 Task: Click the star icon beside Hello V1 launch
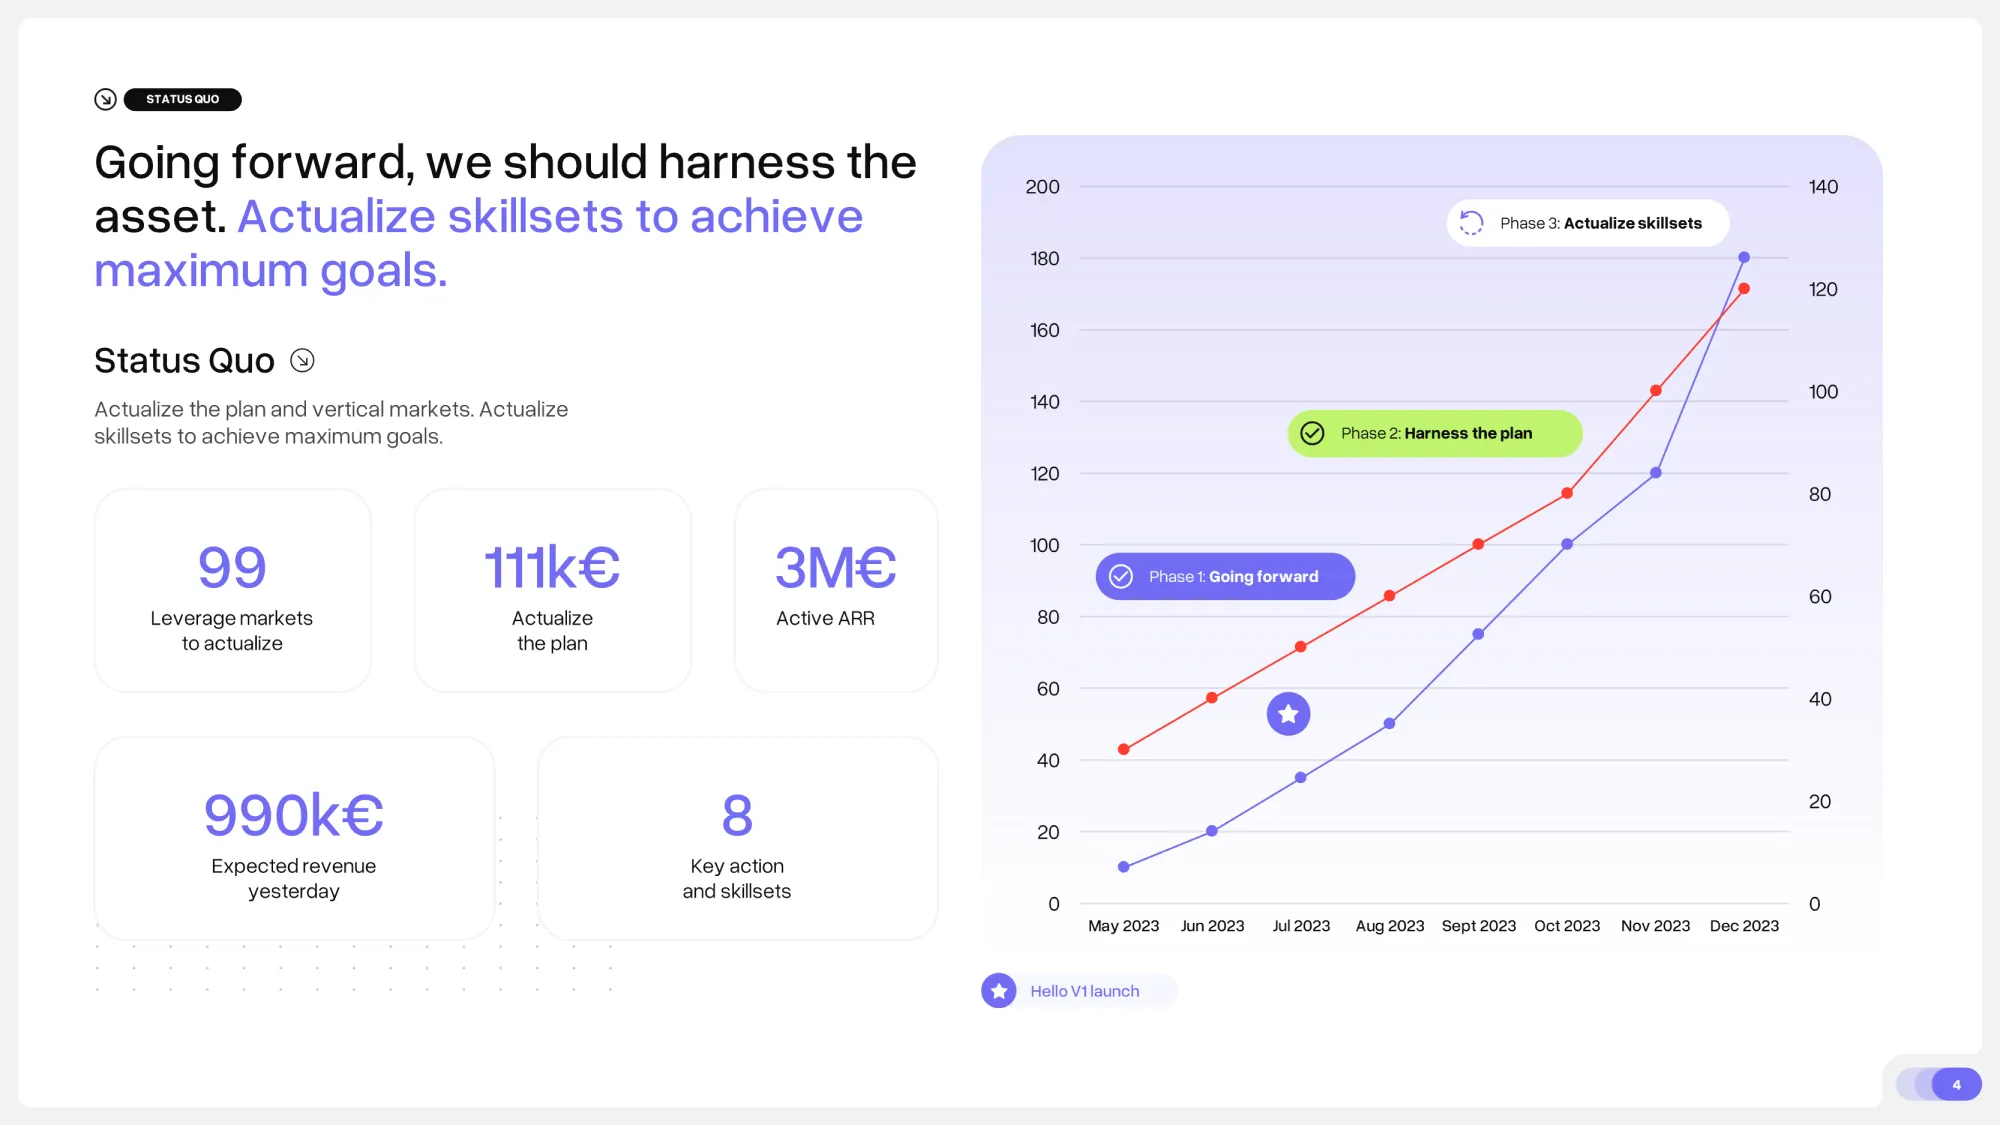[x=998, y=991]
